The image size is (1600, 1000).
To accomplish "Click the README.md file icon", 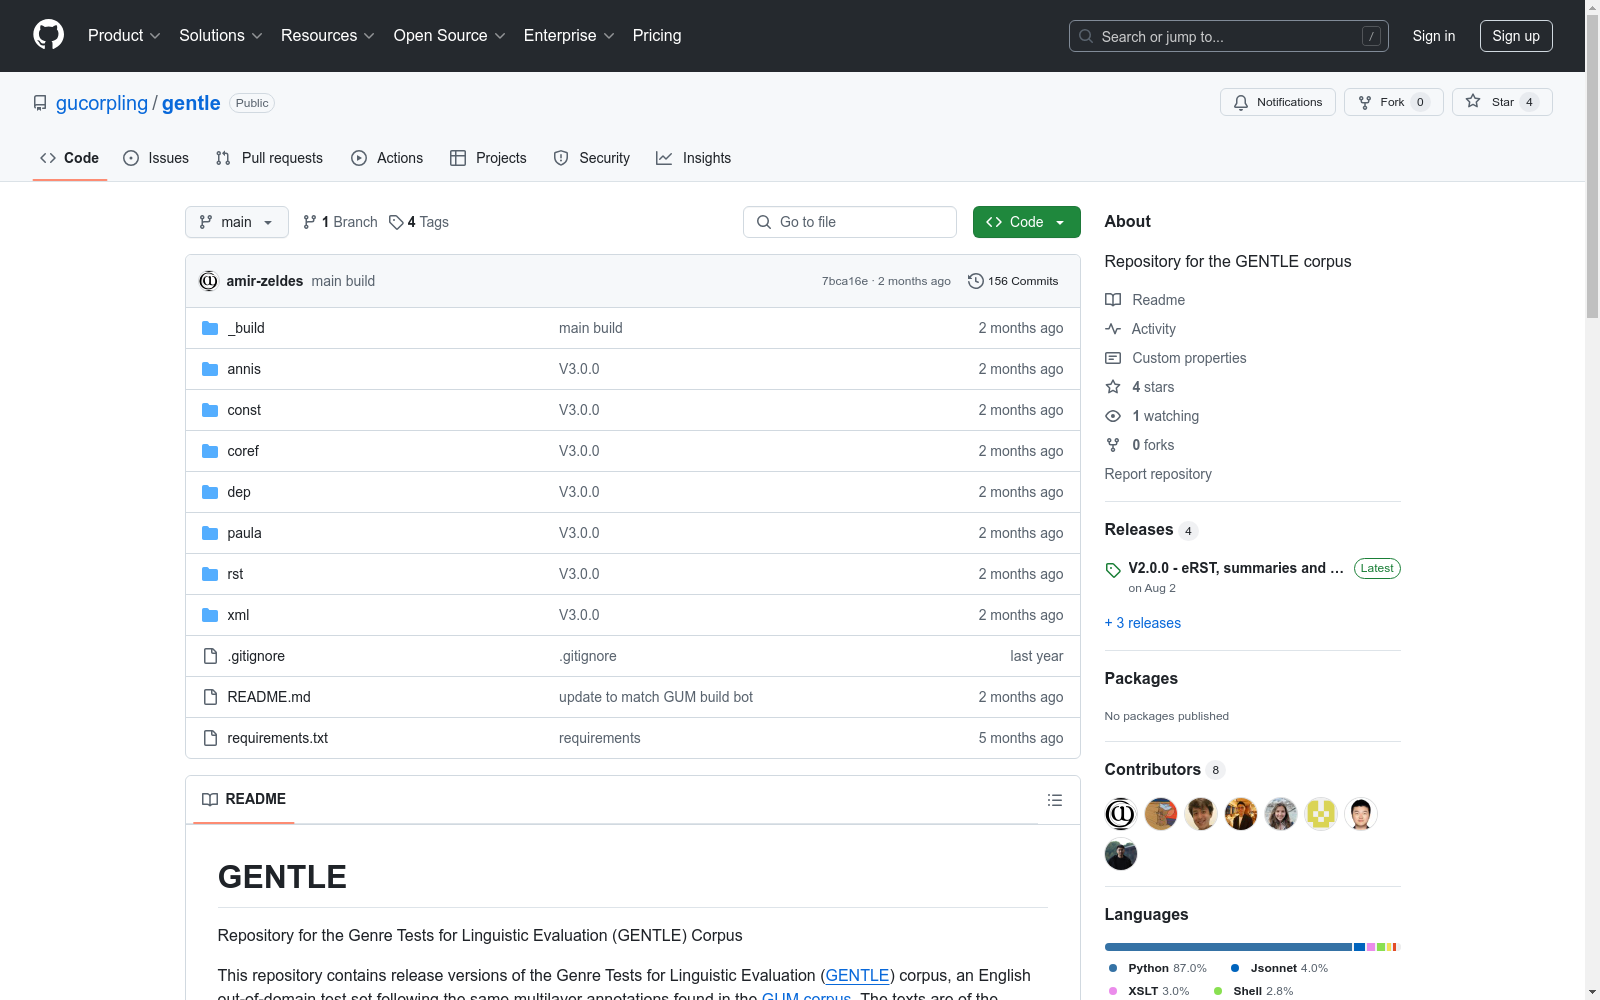I will (x=210, y=697).
